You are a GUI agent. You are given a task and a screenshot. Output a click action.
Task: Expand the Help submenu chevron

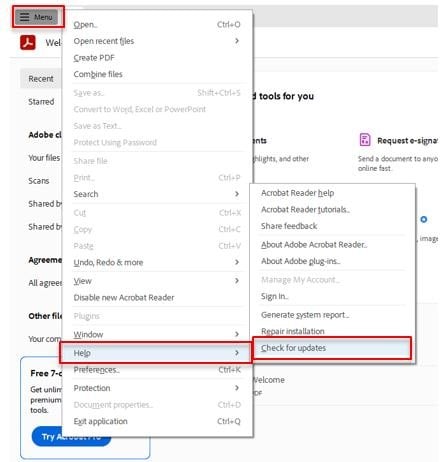(237, 353)
